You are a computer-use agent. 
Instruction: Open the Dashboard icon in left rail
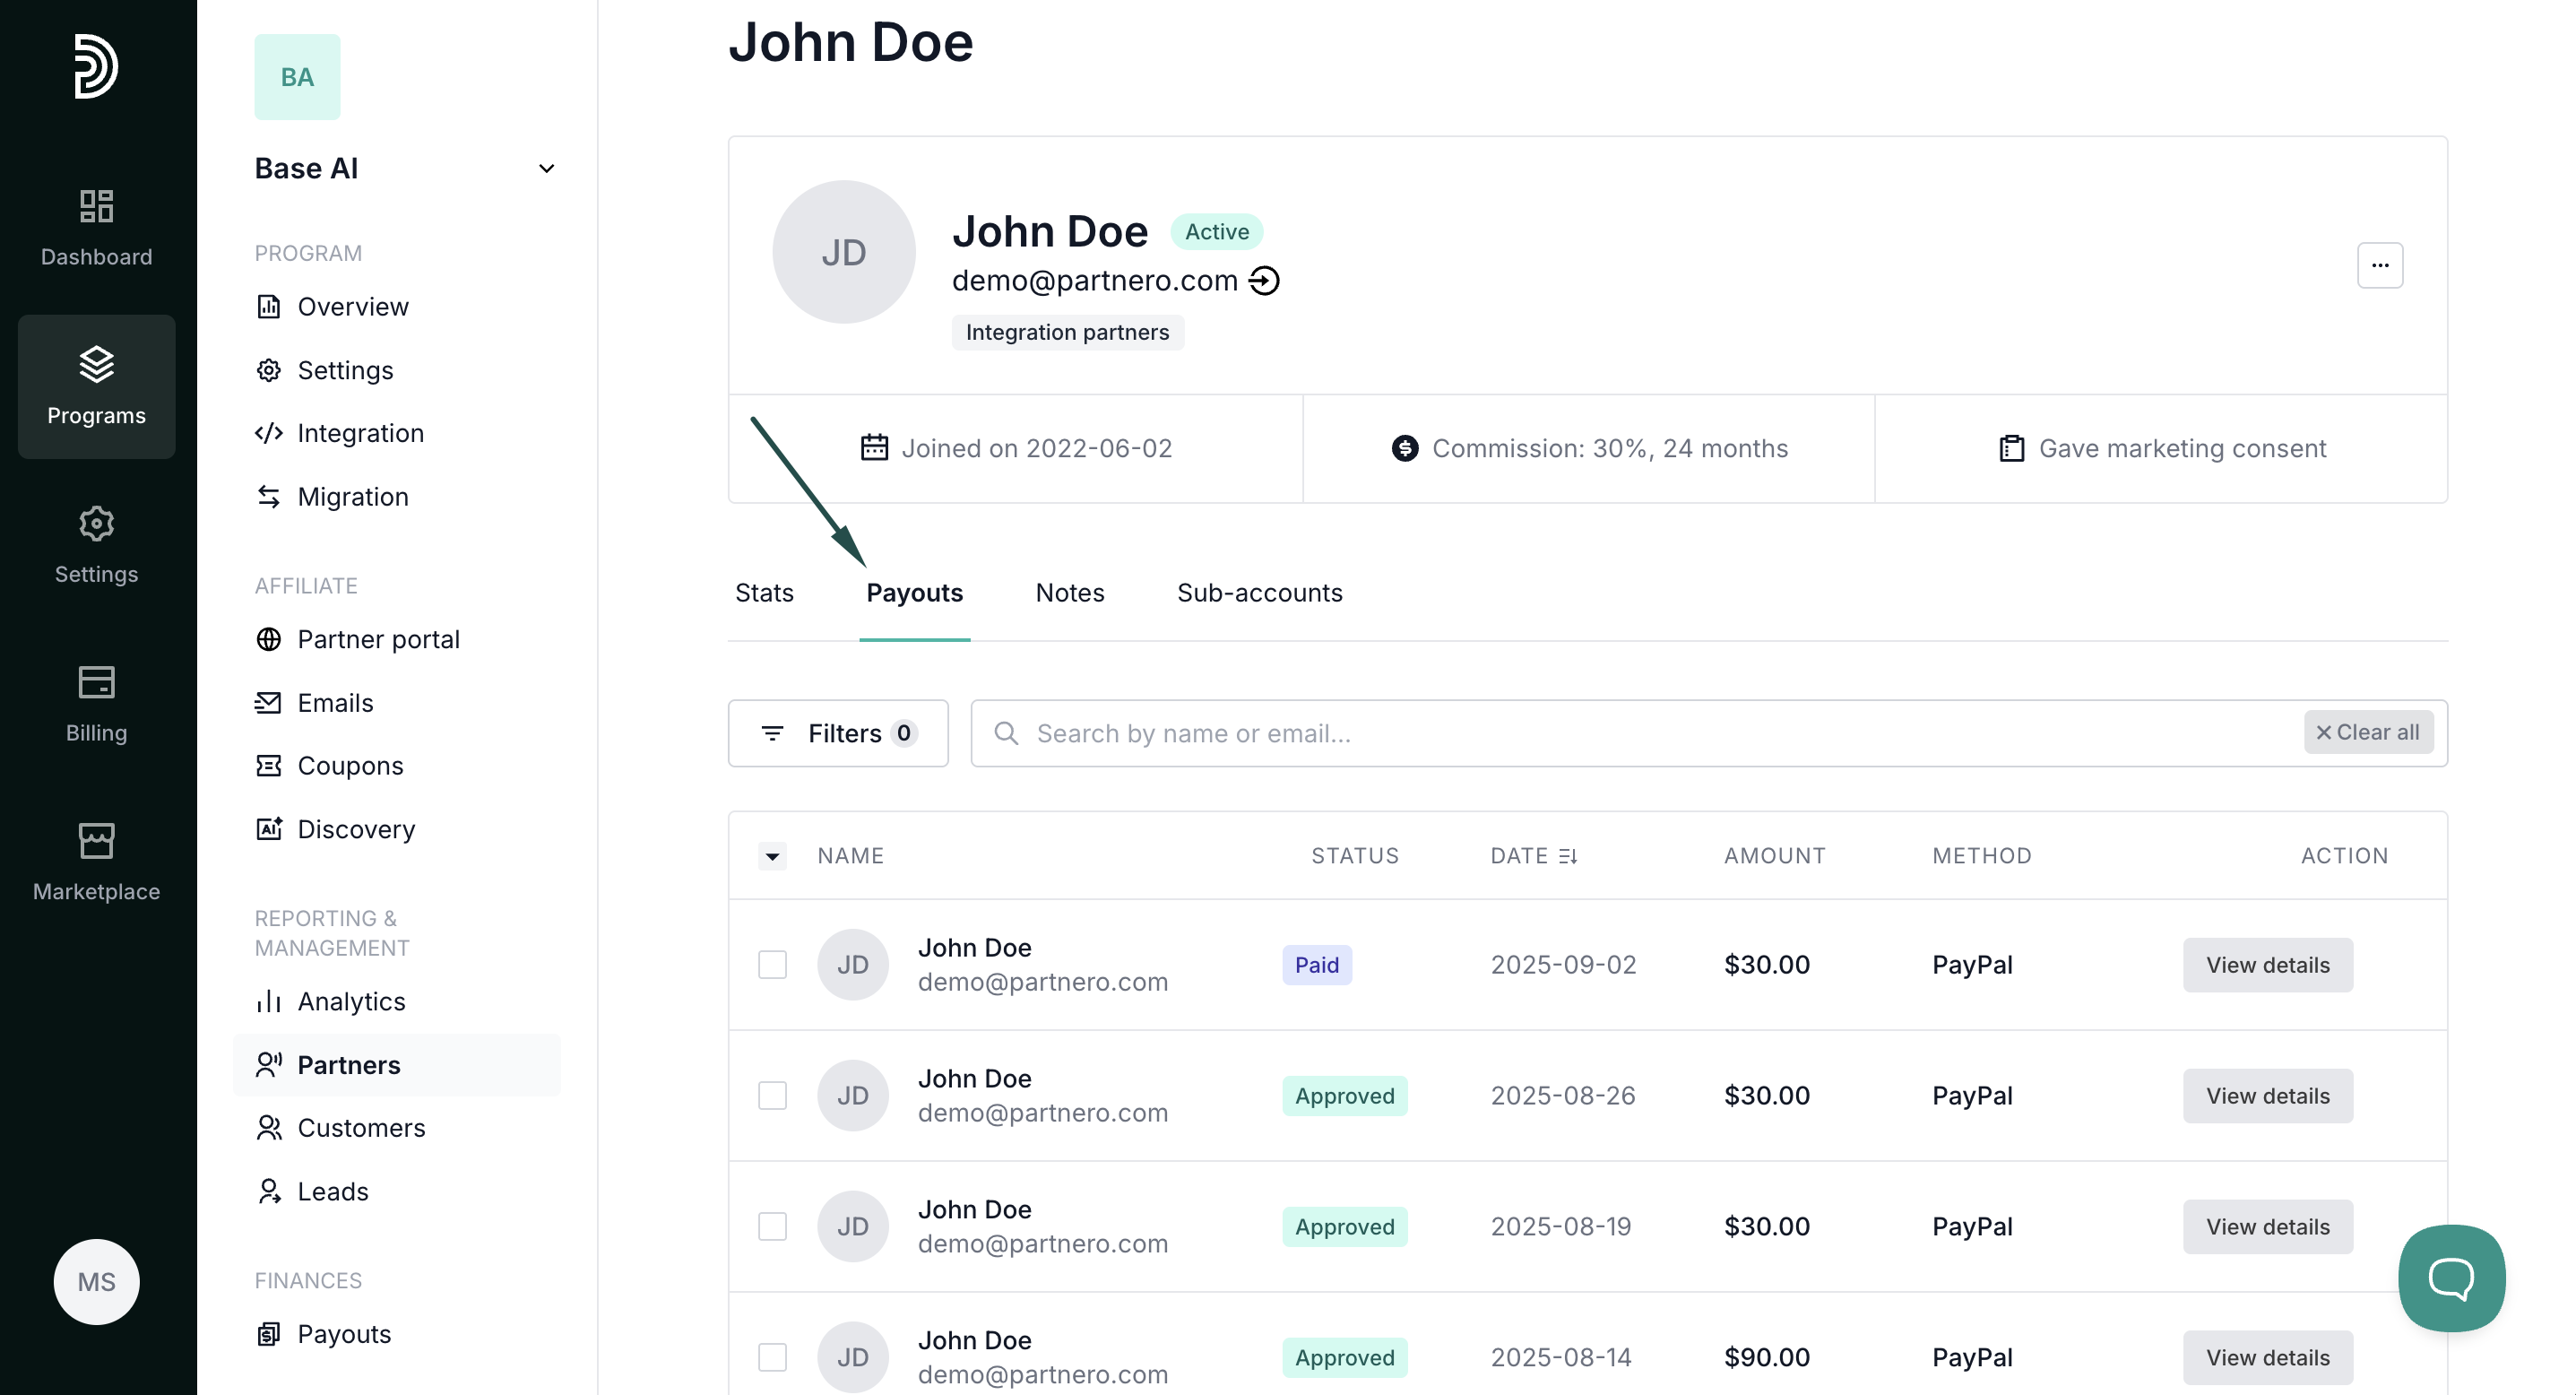[x=96, y=207]
